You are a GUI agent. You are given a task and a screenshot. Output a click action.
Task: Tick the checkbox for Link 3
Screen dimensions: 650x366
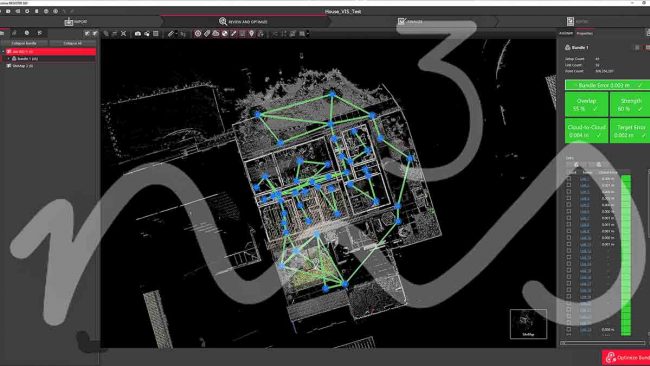tap(569, 192)
